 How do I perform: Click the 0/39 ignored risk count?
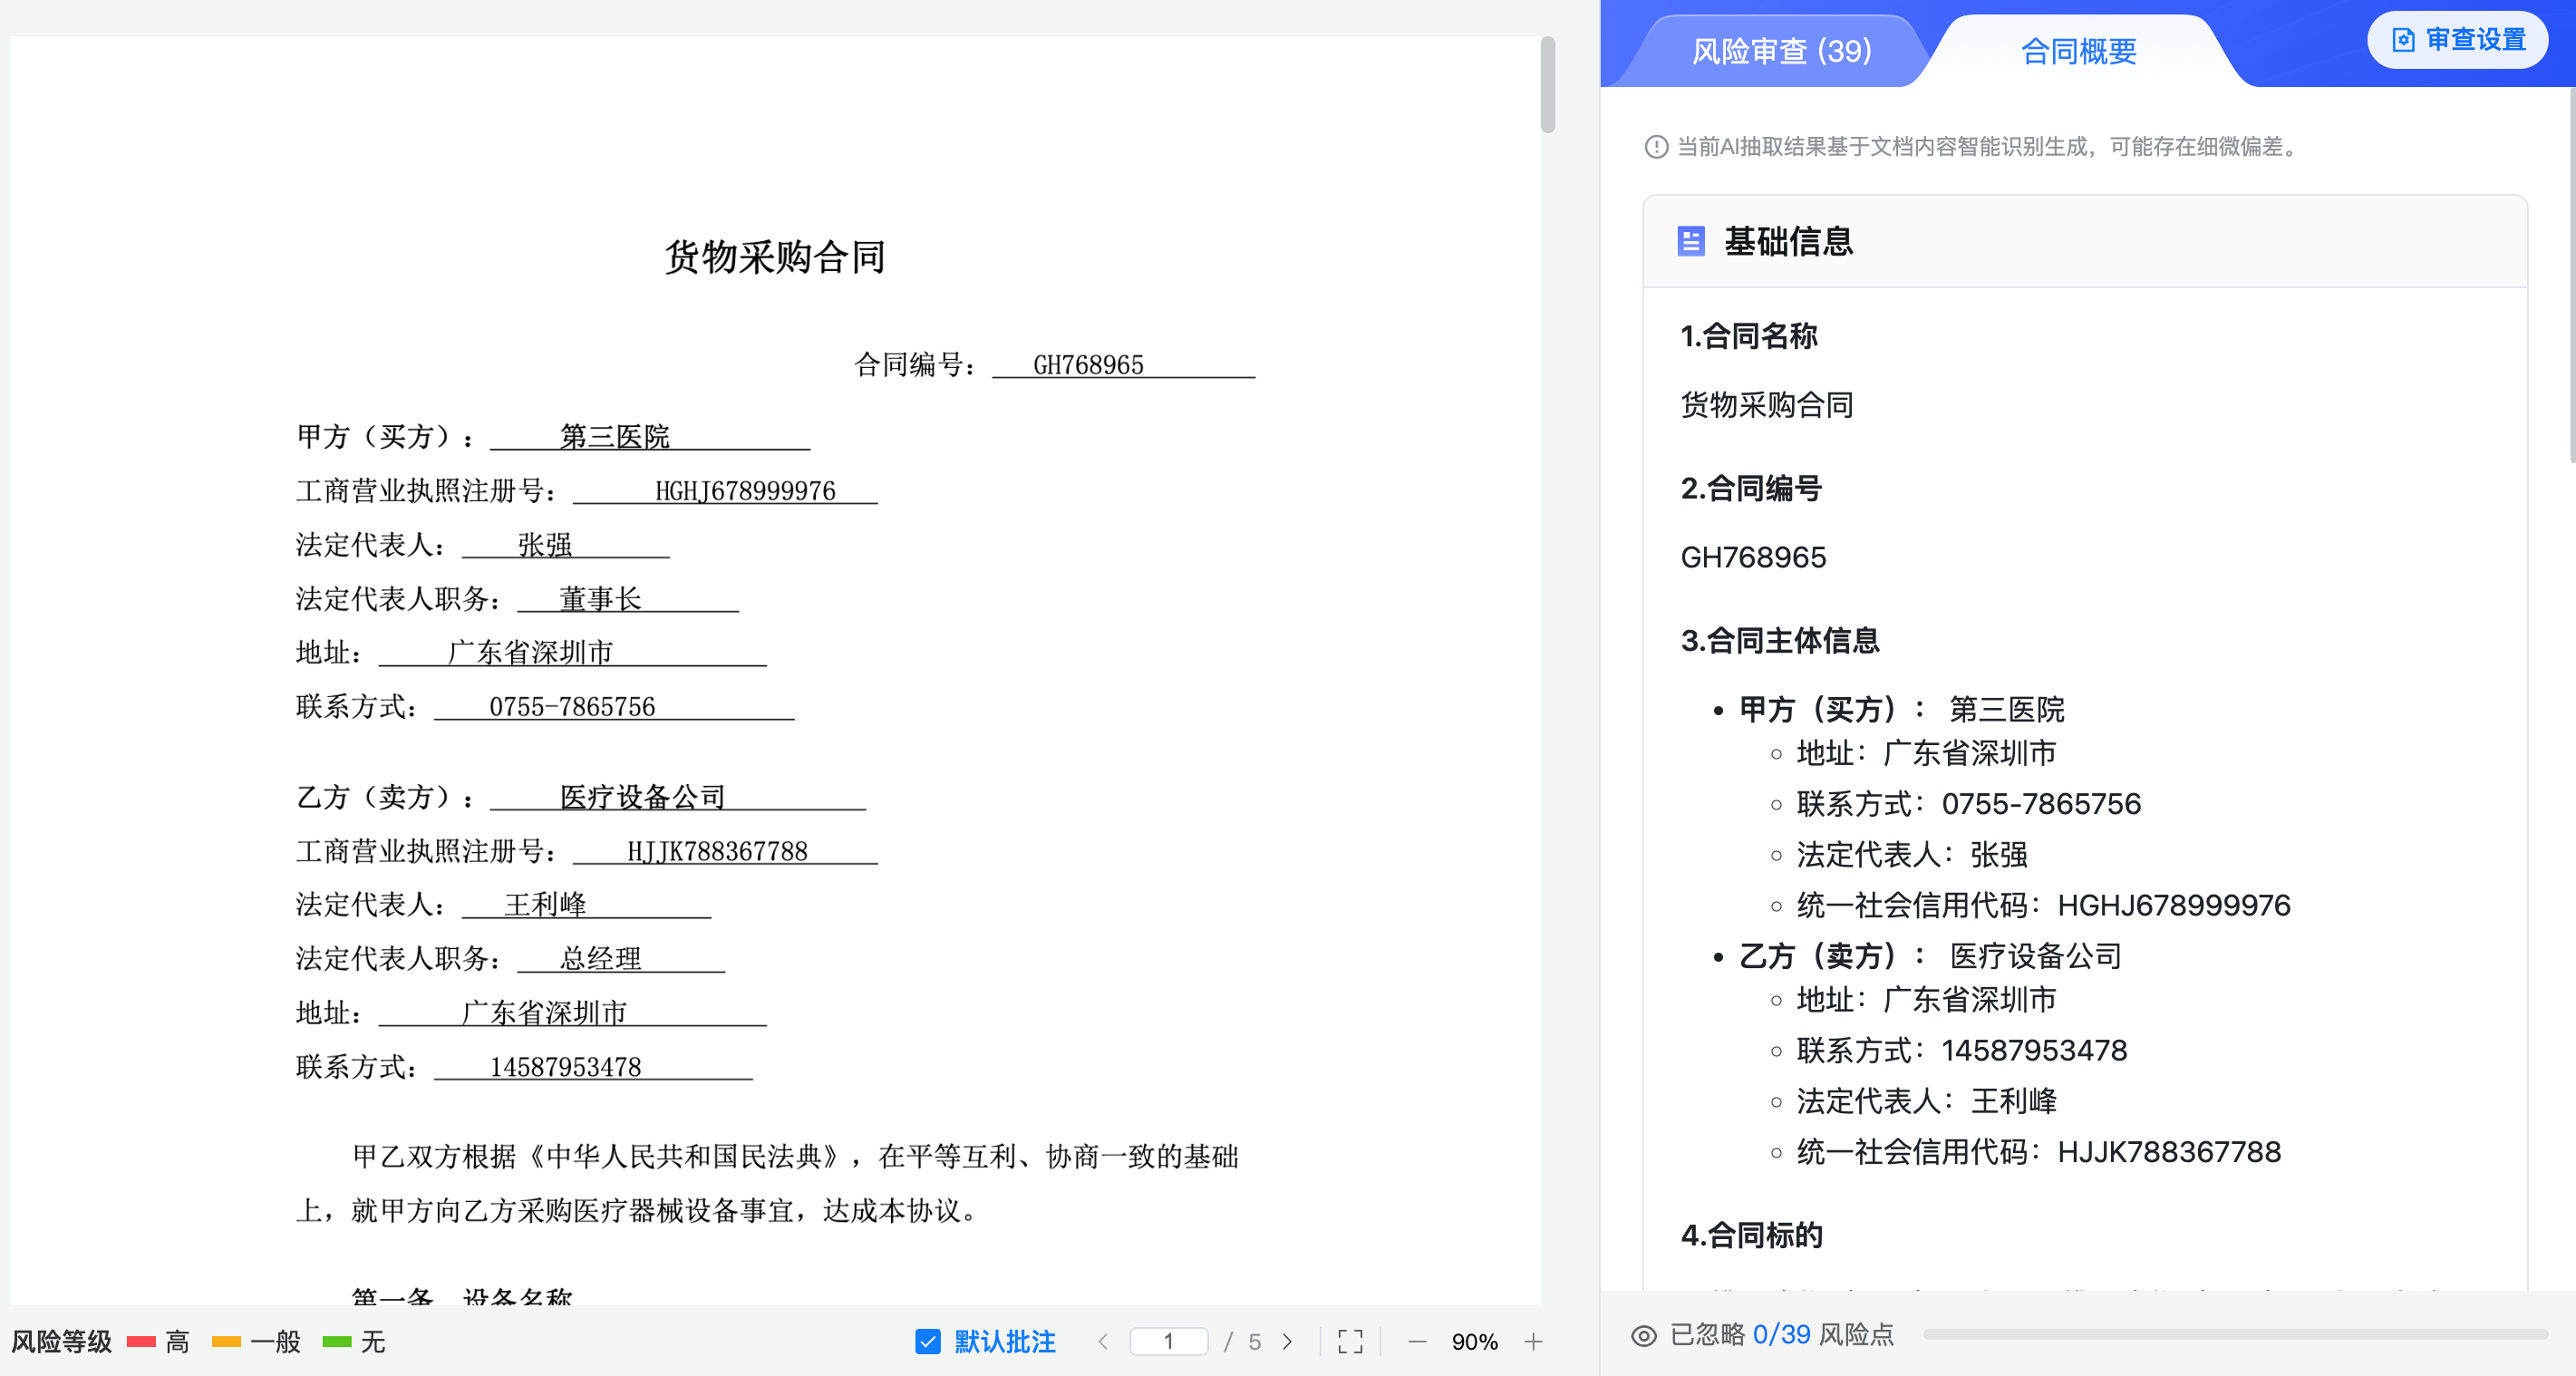pos(1781,1334)
